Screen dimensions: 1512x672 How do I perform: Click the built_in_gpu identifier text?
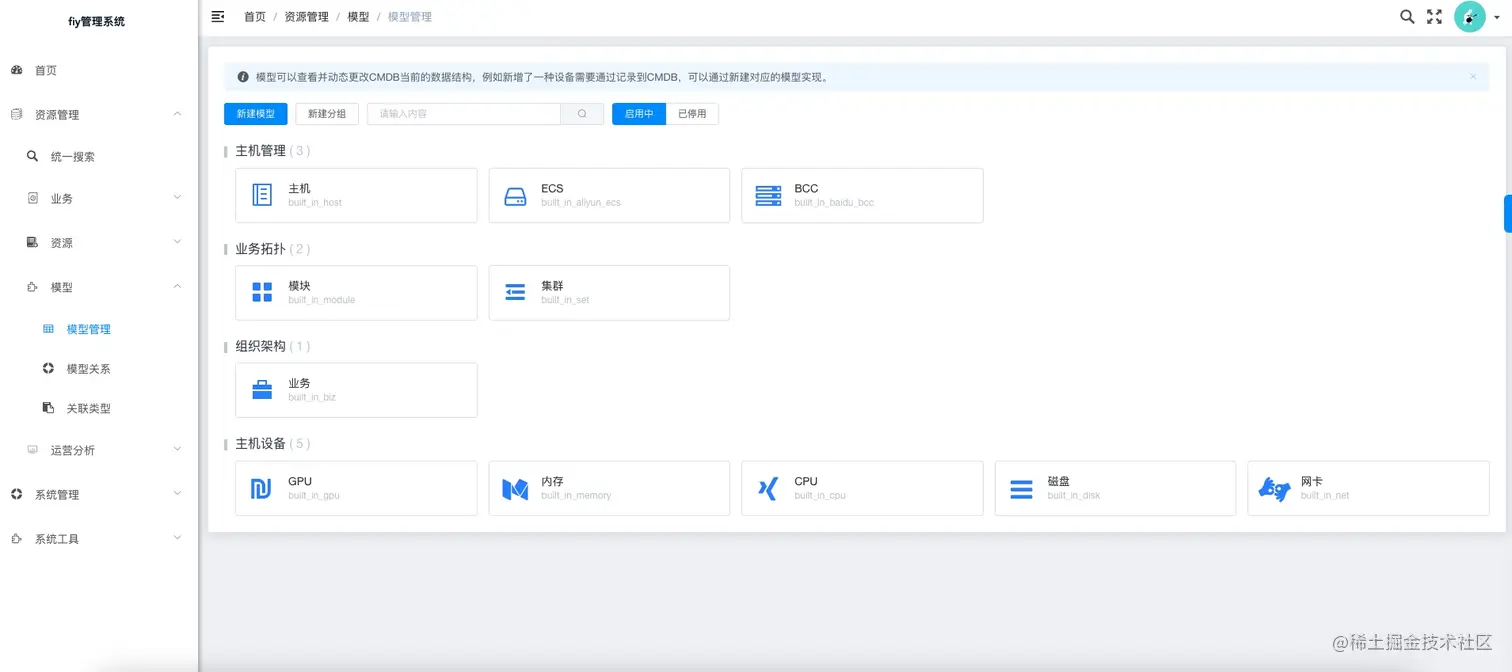(314, 496)
